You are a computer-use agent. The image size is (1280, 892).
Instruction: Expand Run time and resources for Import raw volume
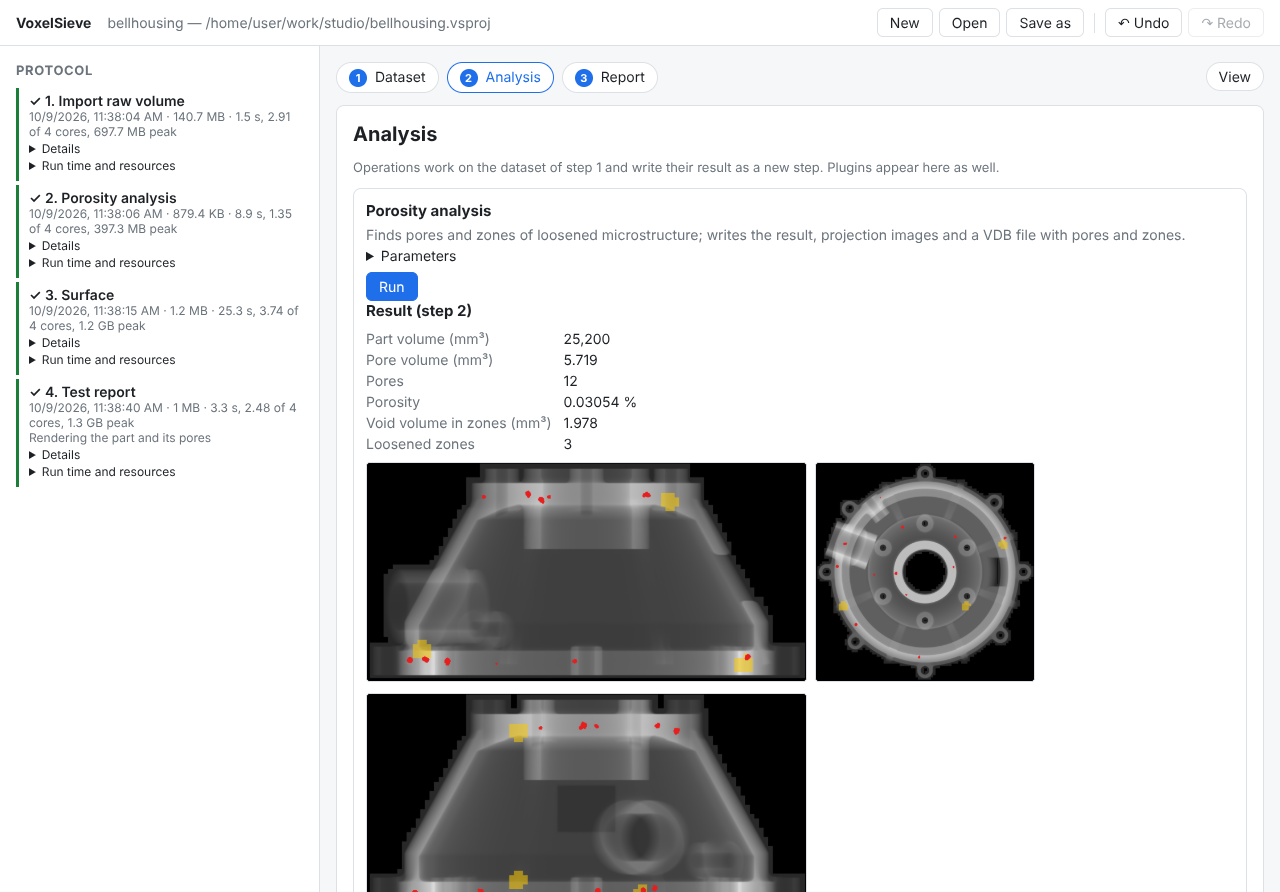[x=102, y=166]
